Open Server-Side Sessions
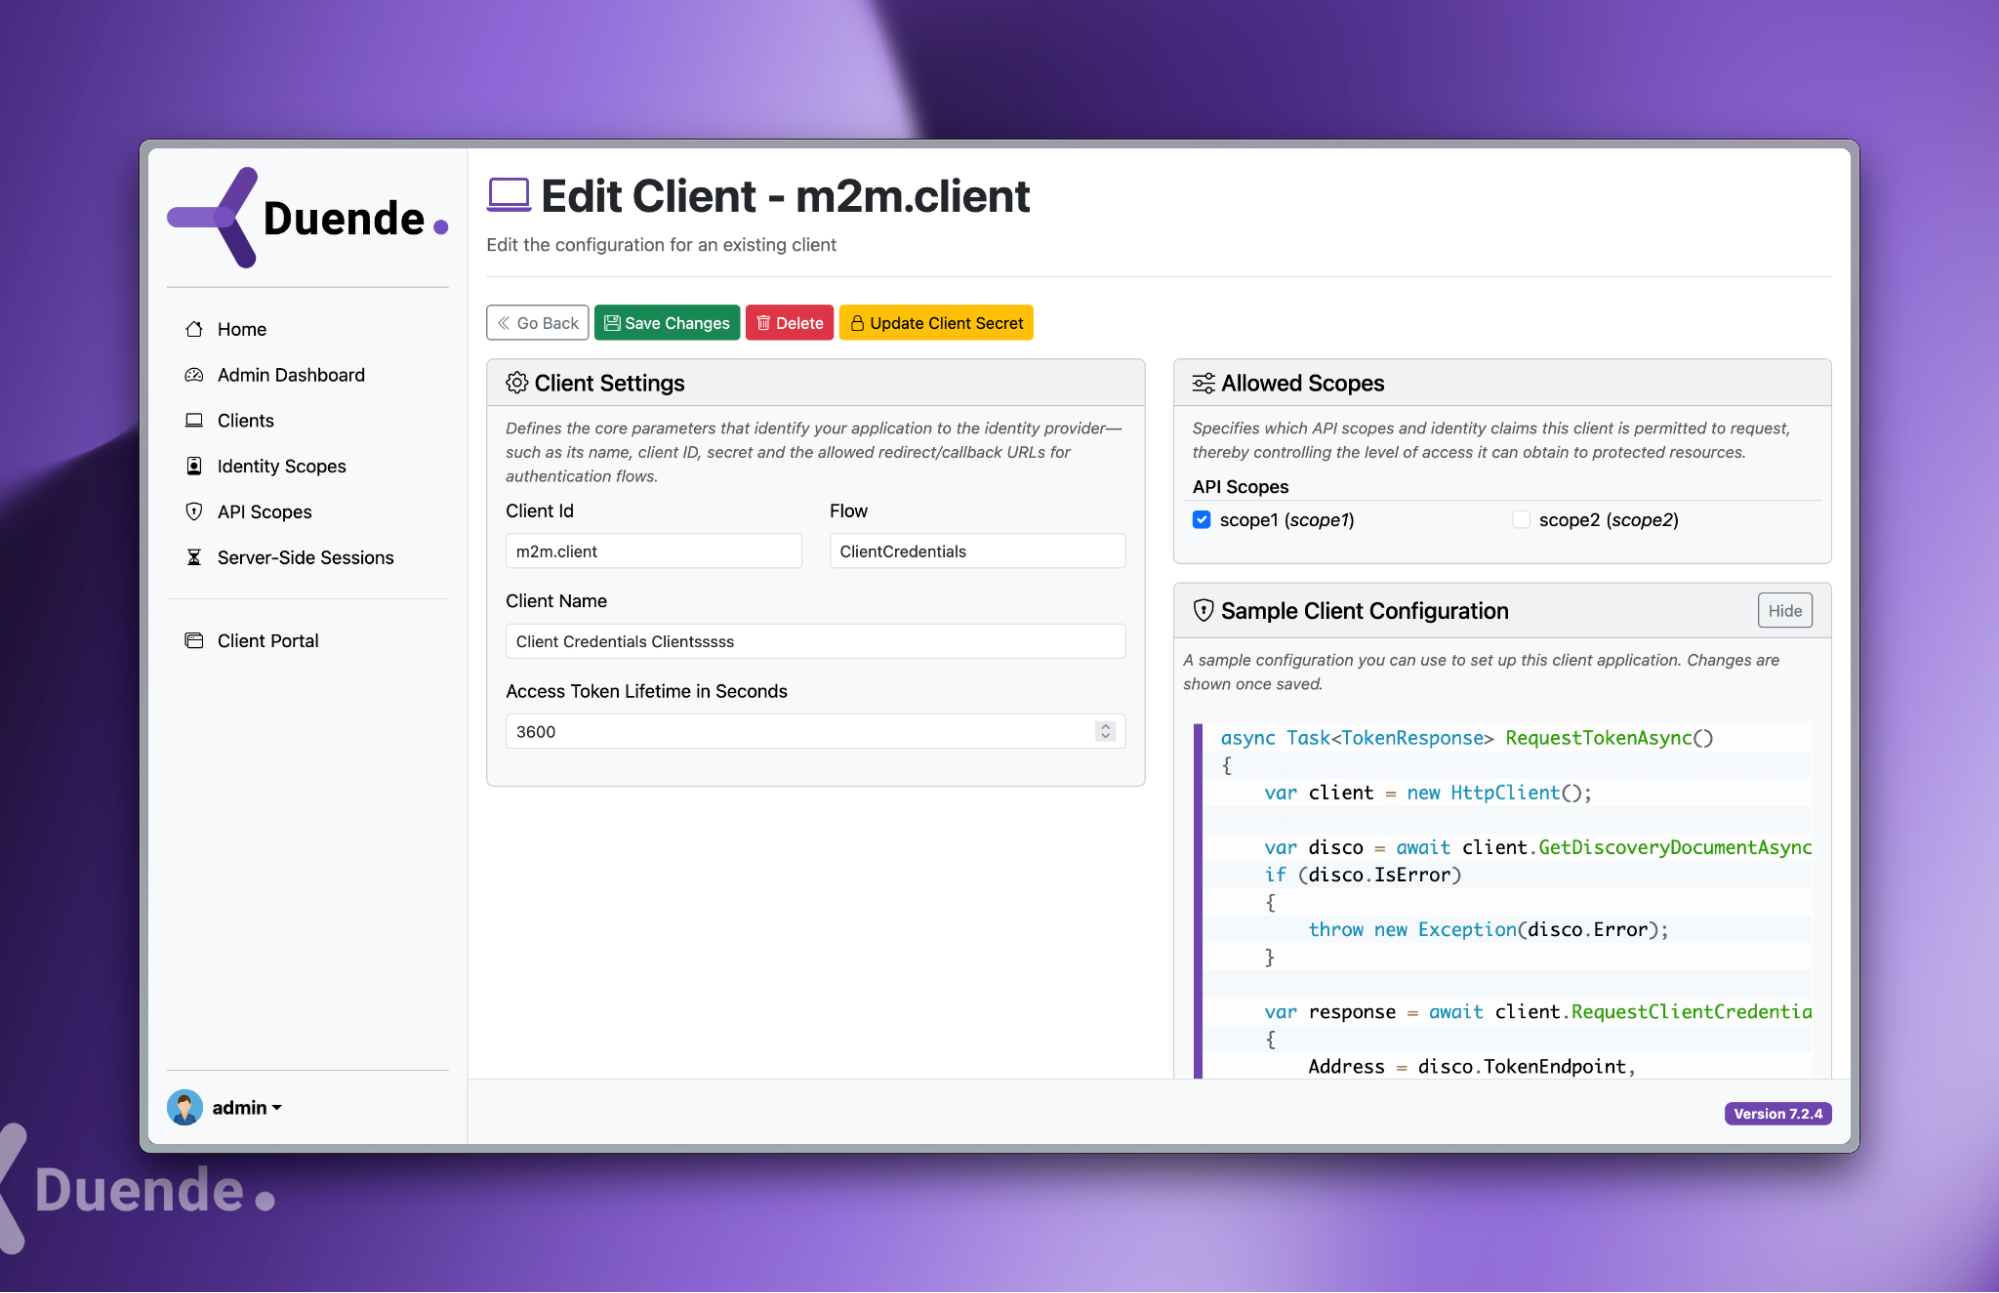 pos(307,557)
